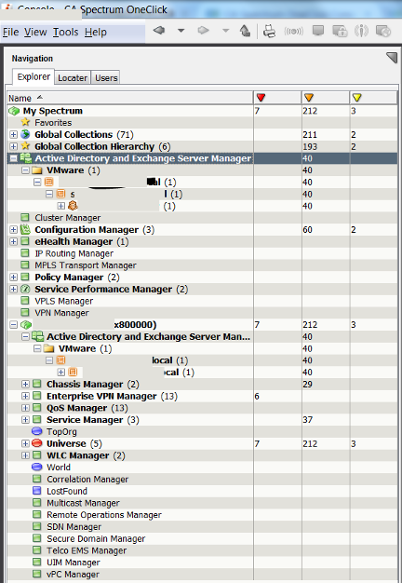Click the forward navigation arrow in the toolbar
The image size is (402, 583).
coord(203,30)
